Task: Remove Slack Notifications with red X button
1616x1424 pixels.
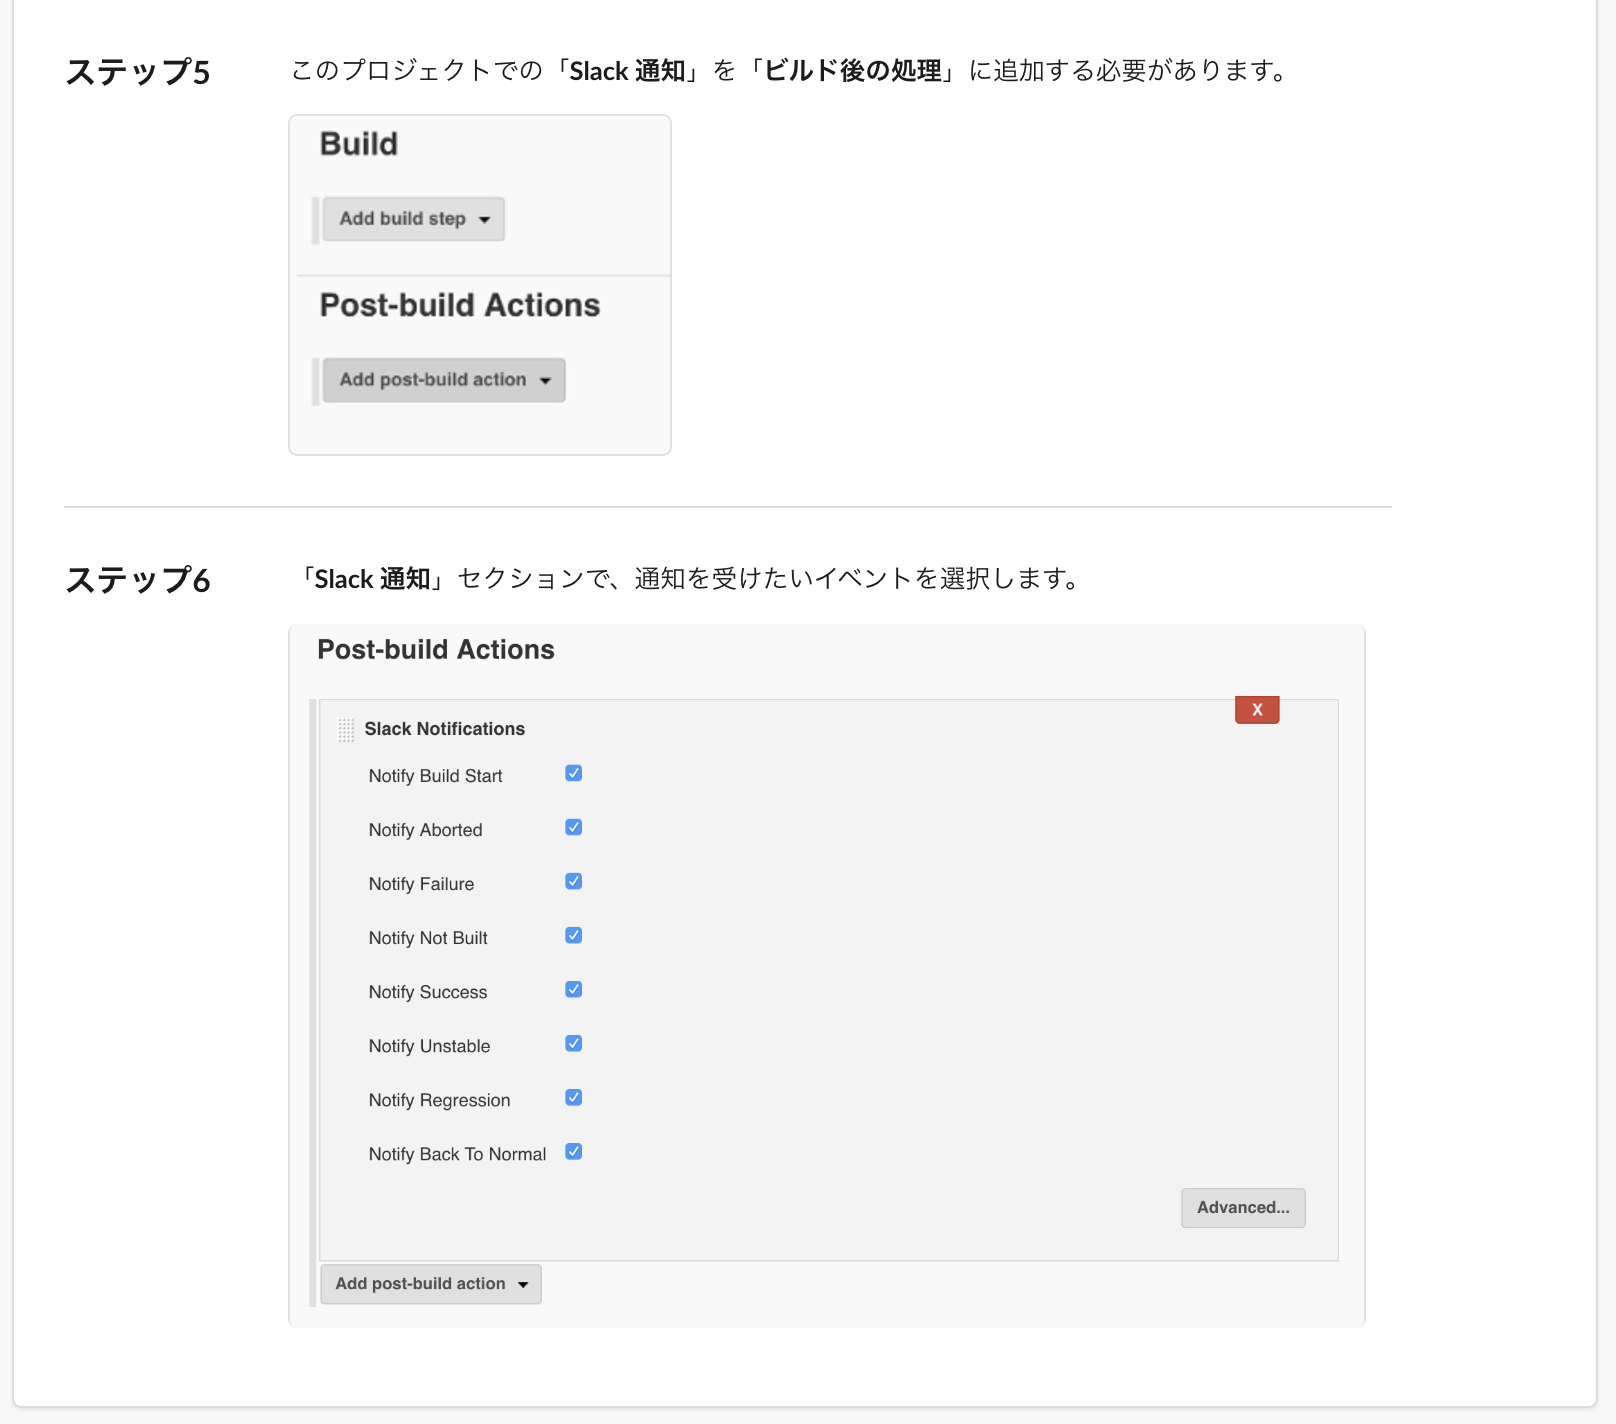Action: [x=1257, y=710]
